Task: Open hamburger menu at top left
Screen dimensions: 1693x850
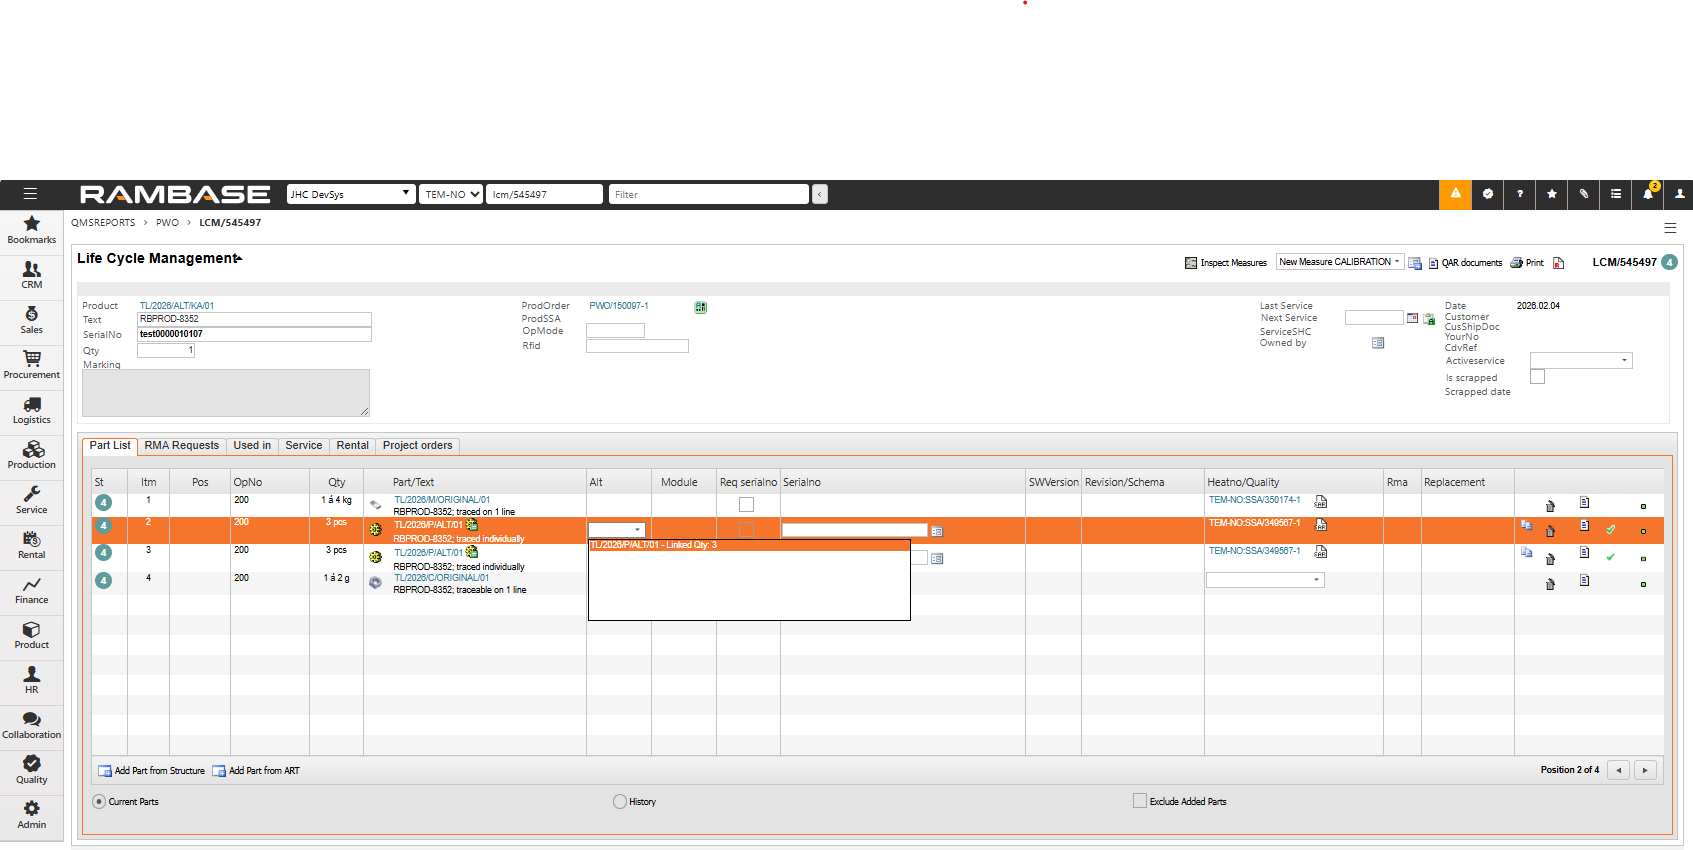Action: (30, 194)
